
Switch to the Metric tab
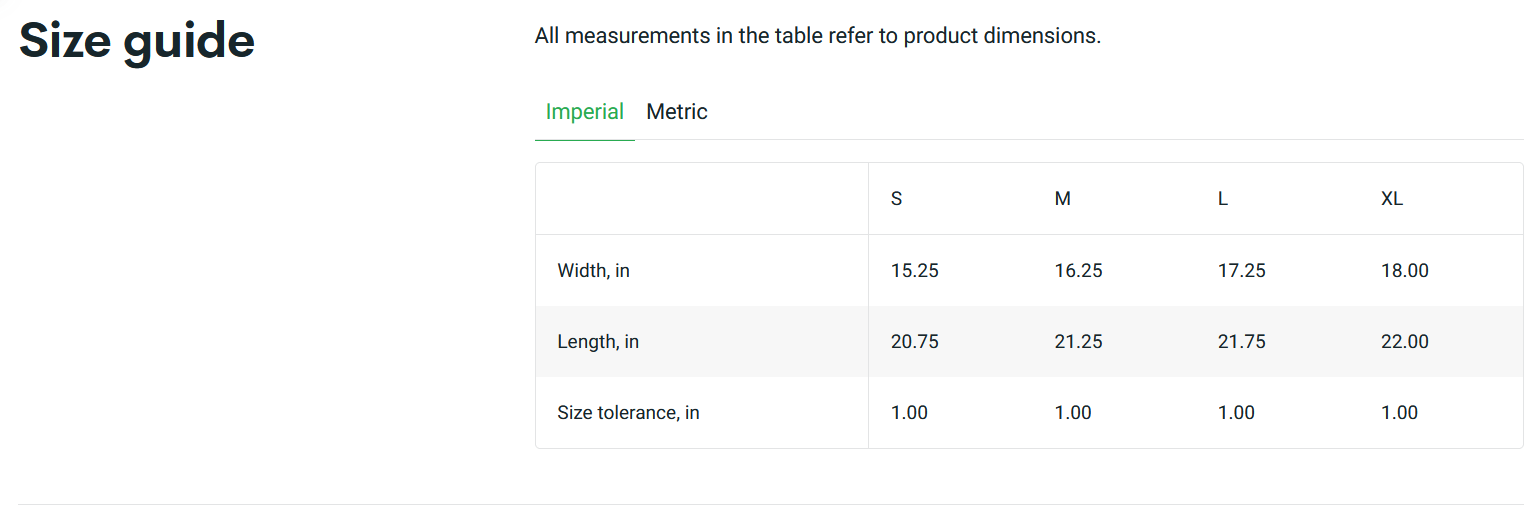pyautogui.click(x=677, y=112)
